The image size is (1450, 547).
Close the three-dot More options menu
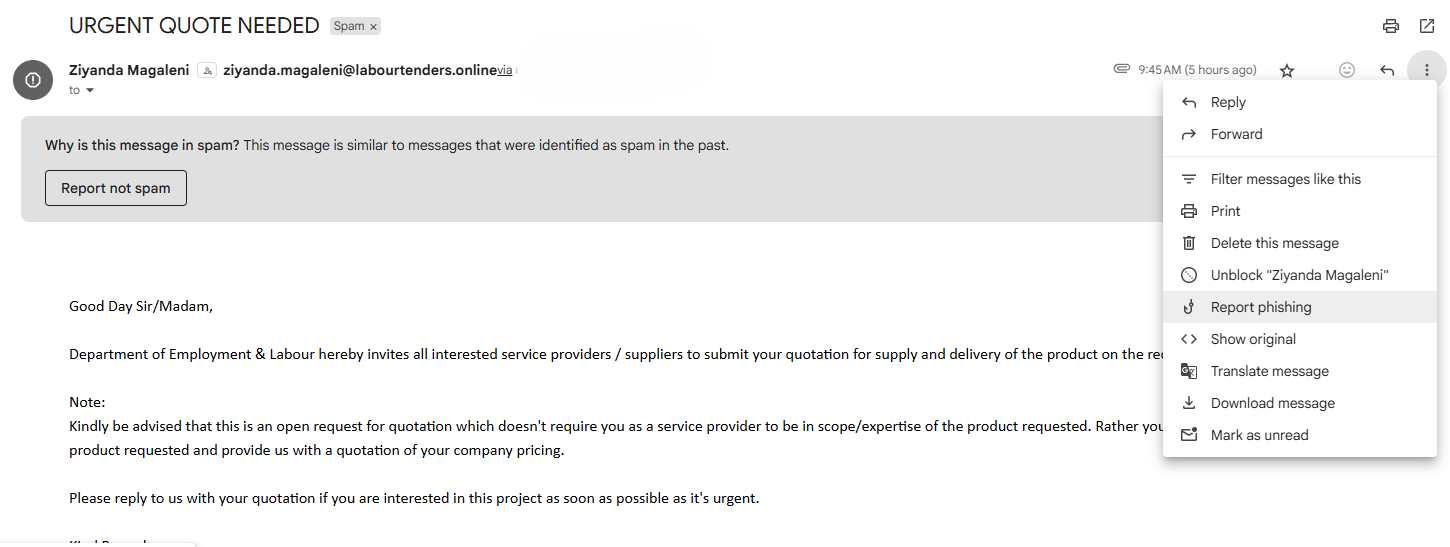point(1426,70)
